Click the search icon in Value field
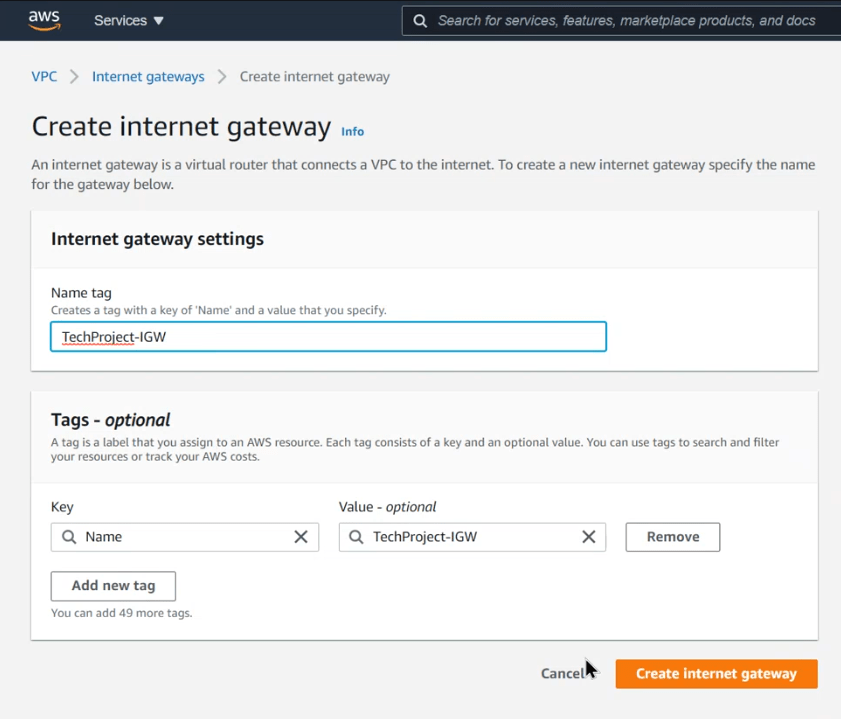This screenshot has height=719, width=841. (x=357, y=537)
